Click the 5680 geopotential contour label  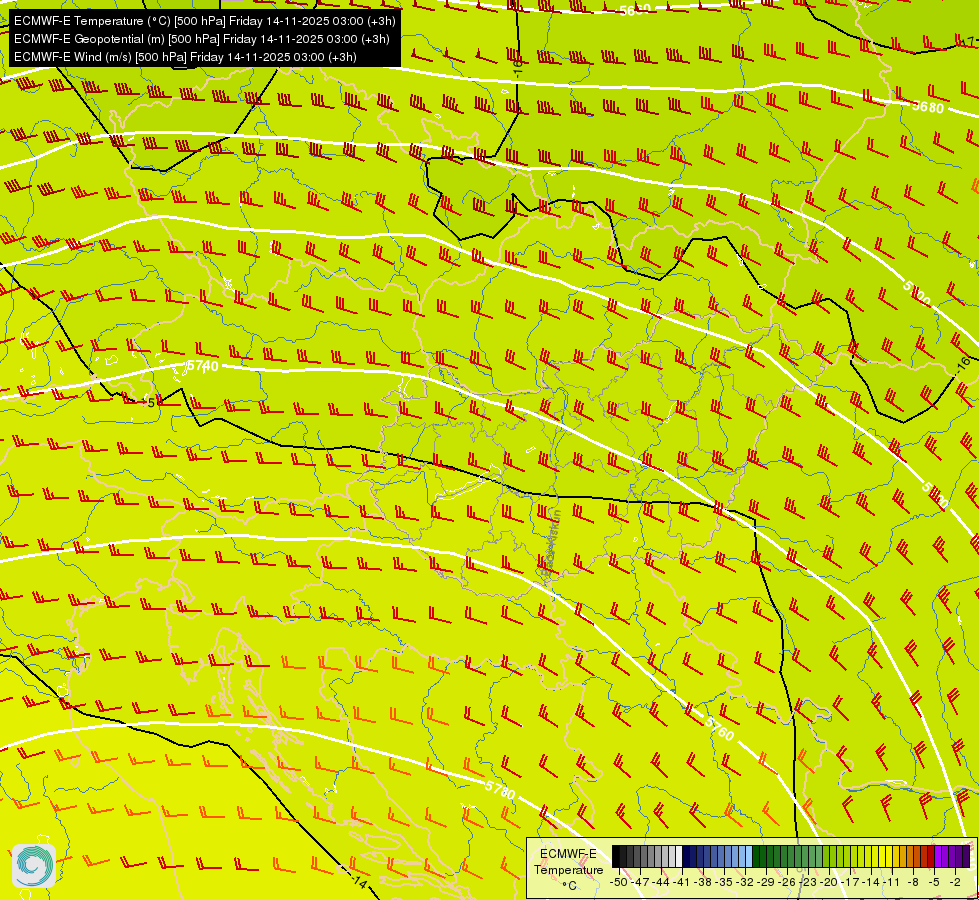(928, 107)
